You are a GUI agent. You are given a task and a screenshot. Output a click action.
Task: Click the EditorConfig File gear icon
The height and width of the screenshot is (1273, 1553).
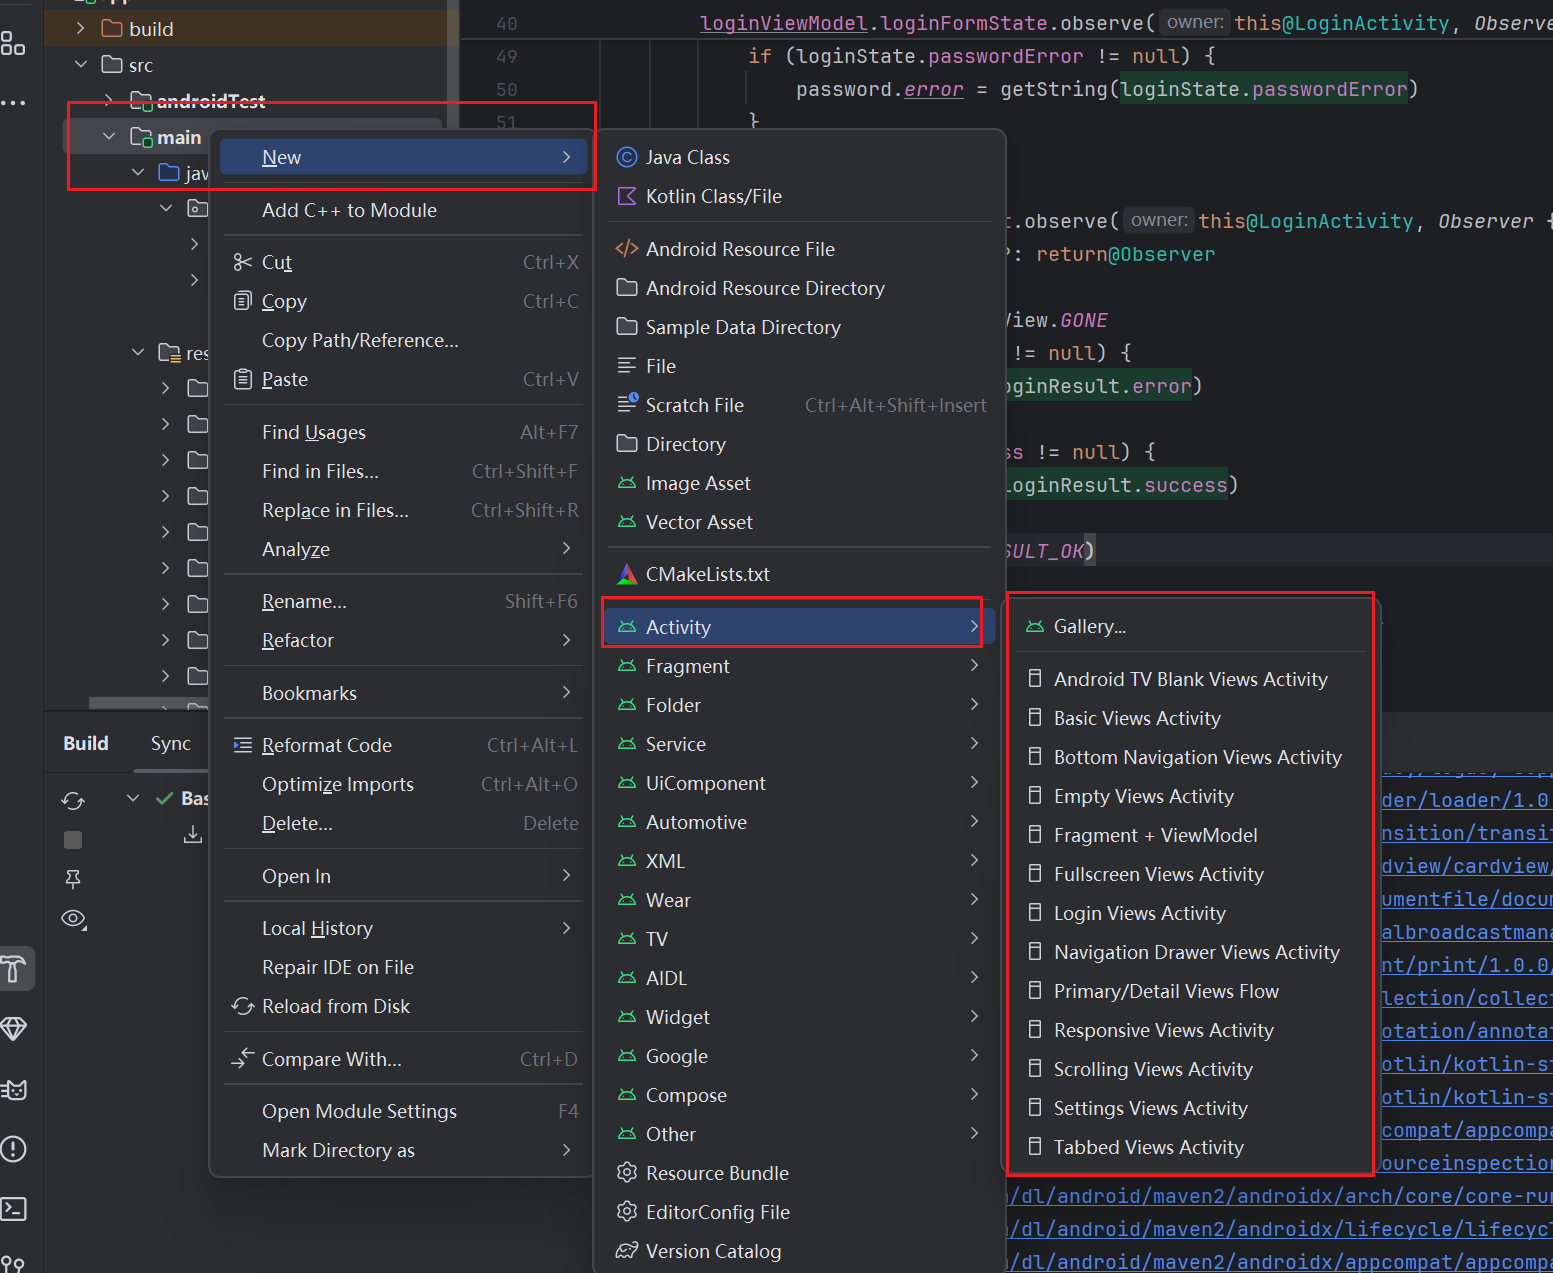pyautogui.click(x=627, y=1211)
